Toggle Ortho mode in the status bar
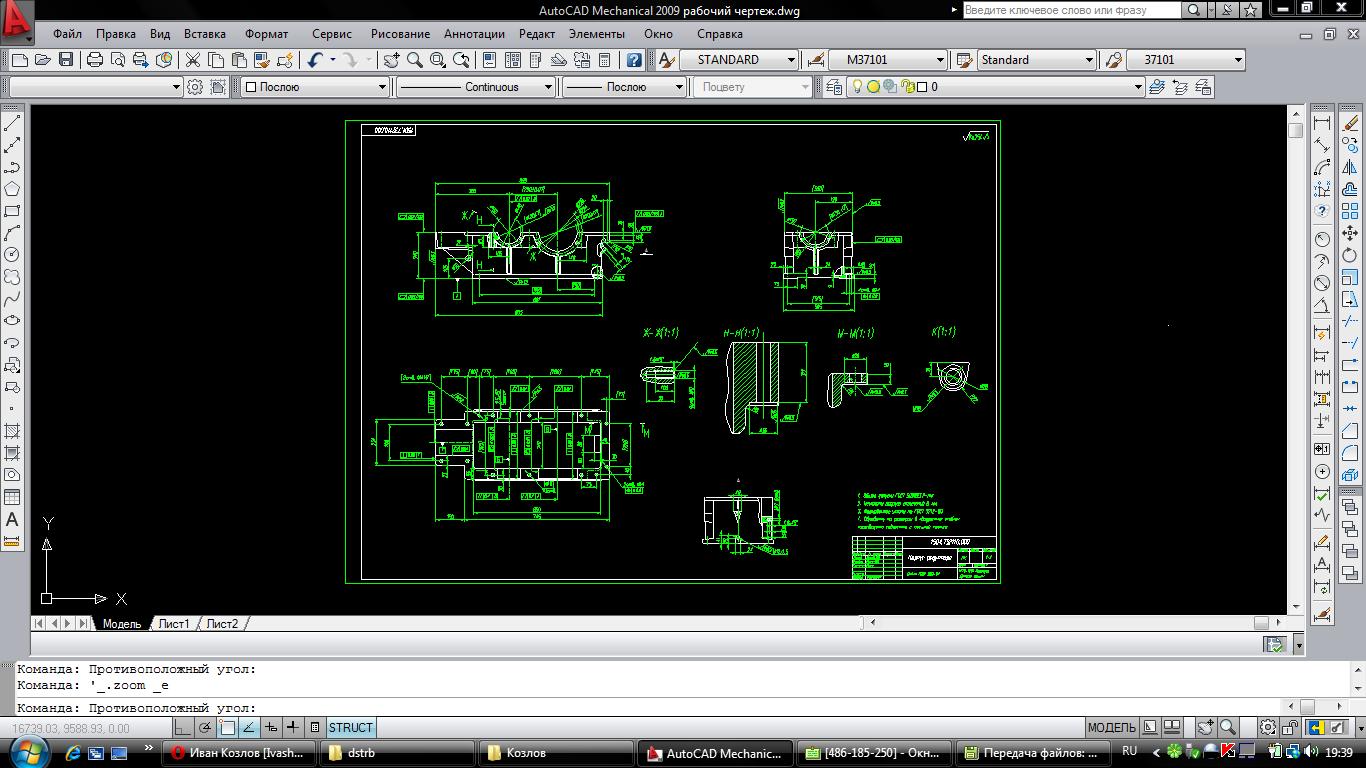 pyautogui.click(x=182, y=728)
